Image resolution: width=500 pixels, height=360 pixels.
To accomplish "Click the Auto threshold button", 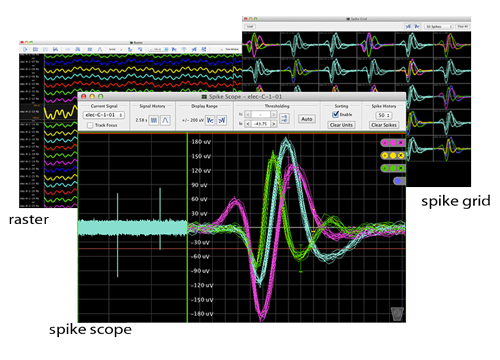I will [307, 119].
